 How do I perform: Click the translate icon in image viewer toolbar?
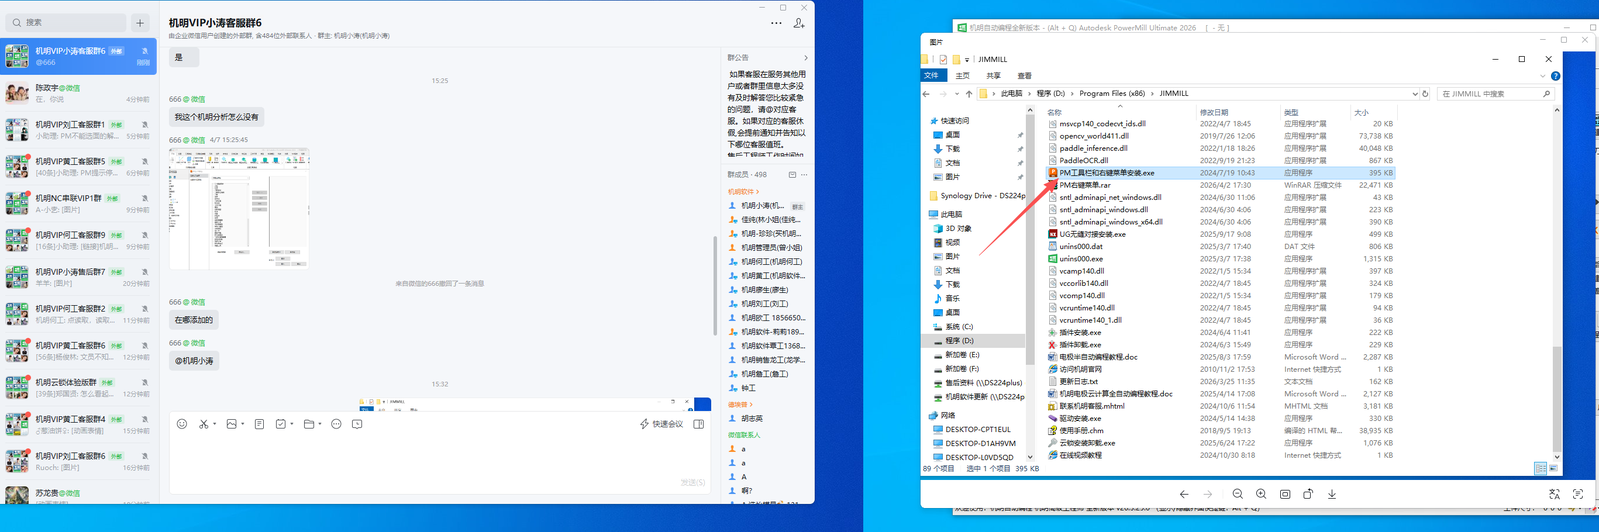(x=1554, y=494)
